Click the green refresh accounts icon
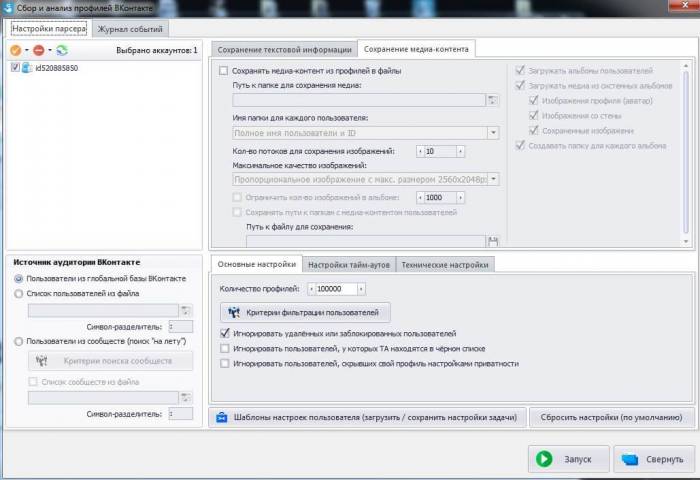This screenshot has height=480, width=700. [x=61, y=49]
